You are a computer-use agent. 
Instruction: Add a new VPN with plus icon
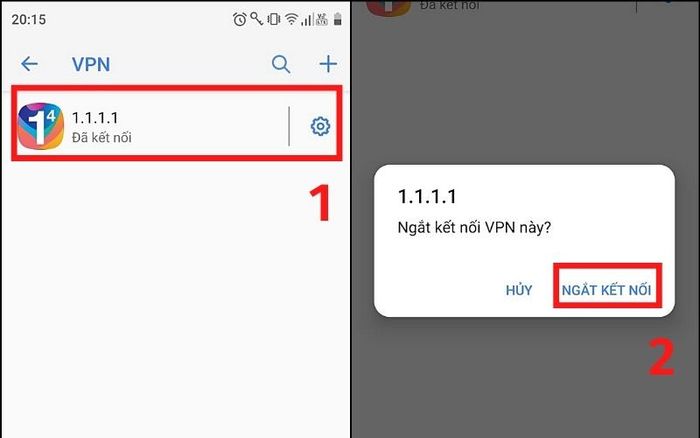point(328,64)
